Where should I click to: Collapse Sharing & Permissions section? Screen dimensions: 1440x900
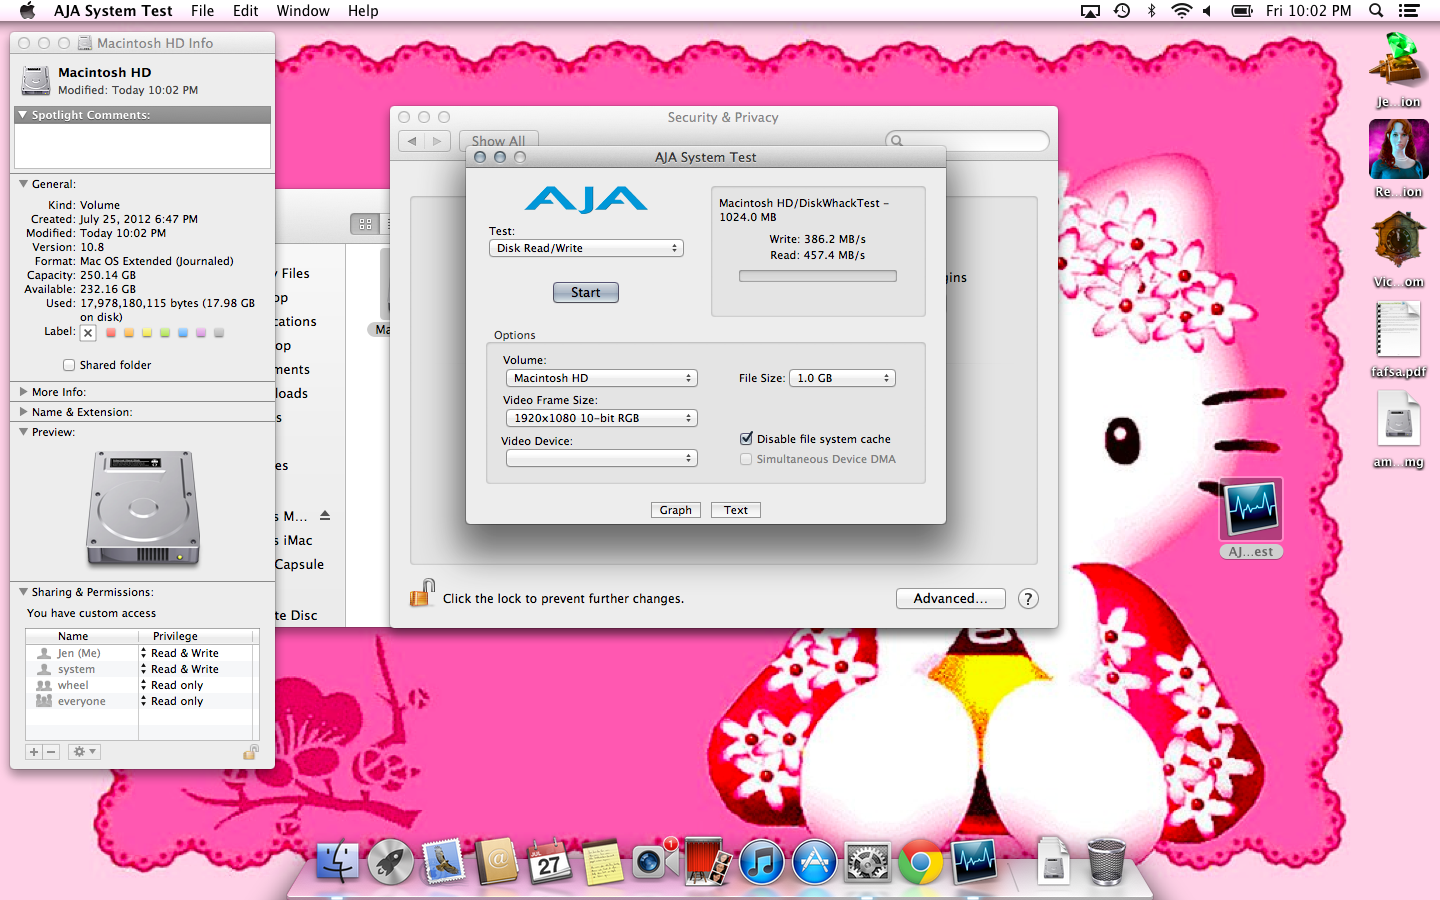[x=23, y=592]
